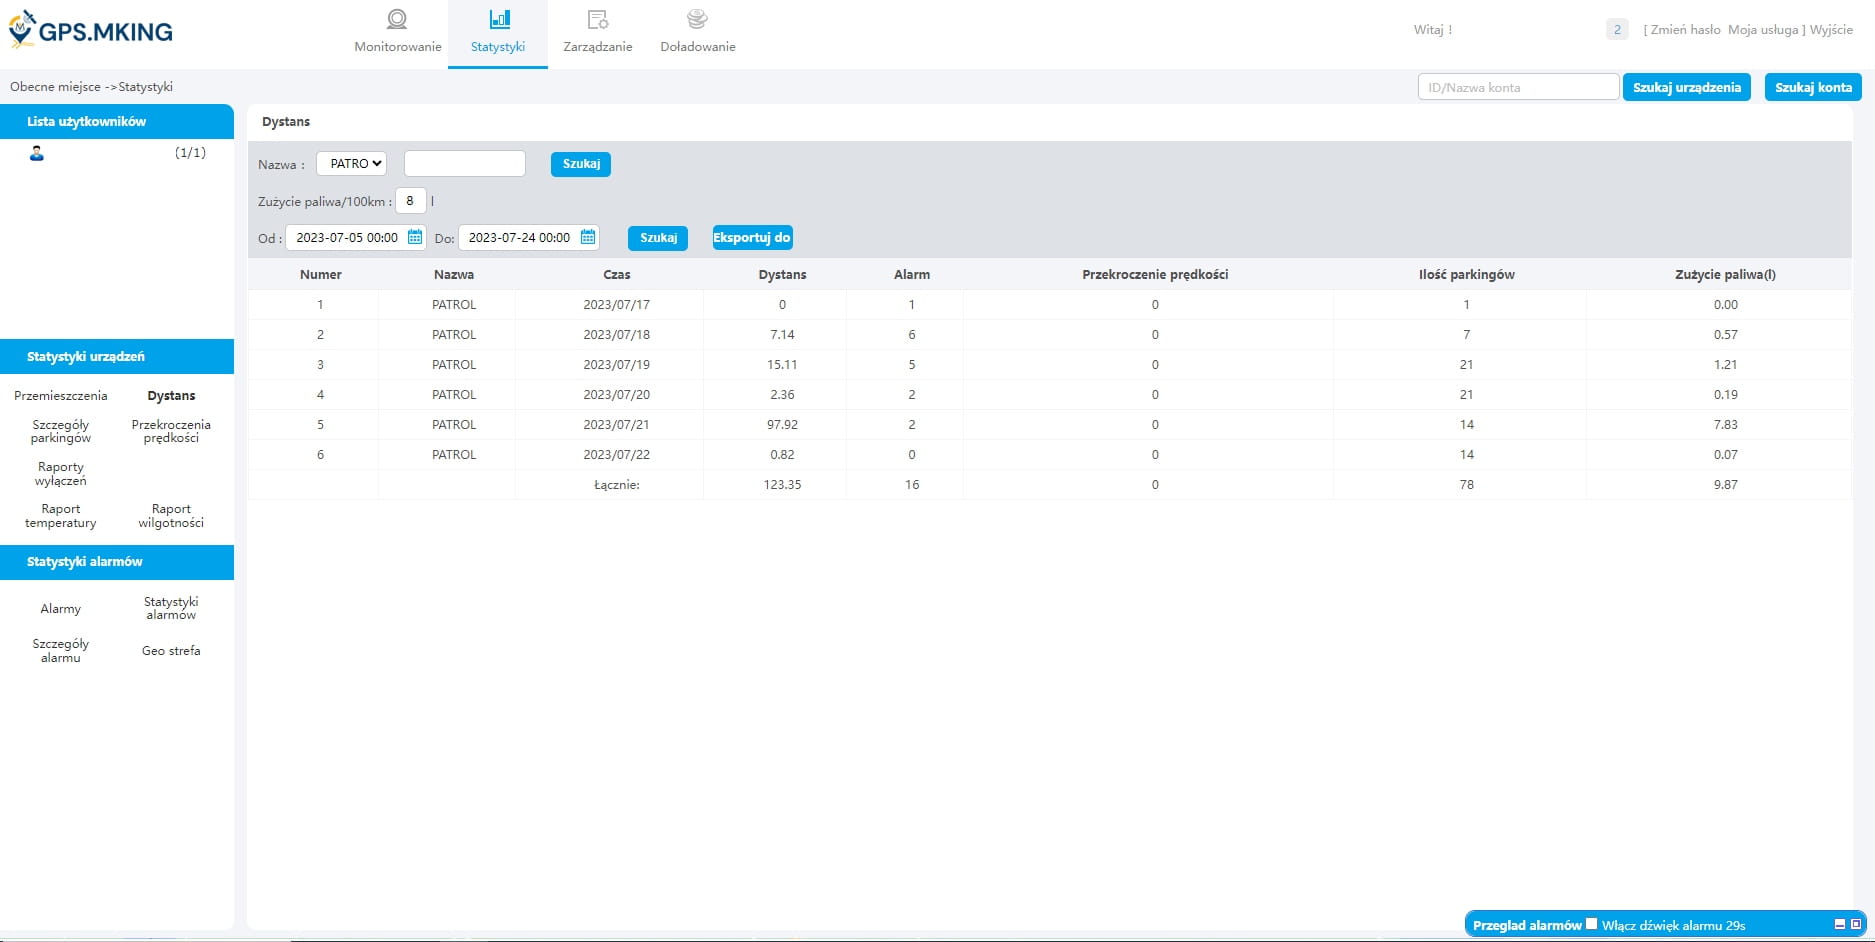
Task: Click the Statystyki chart icon
Action: pos(499,19)
